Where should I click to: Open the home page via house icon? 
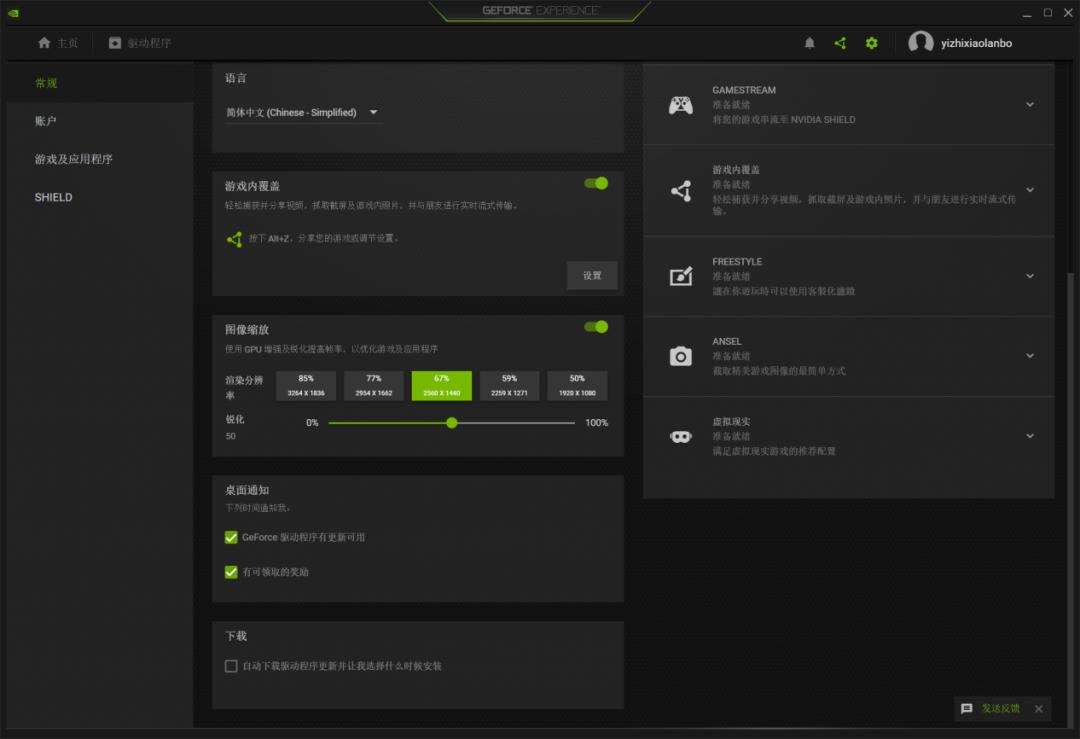[x=44, y=43]
